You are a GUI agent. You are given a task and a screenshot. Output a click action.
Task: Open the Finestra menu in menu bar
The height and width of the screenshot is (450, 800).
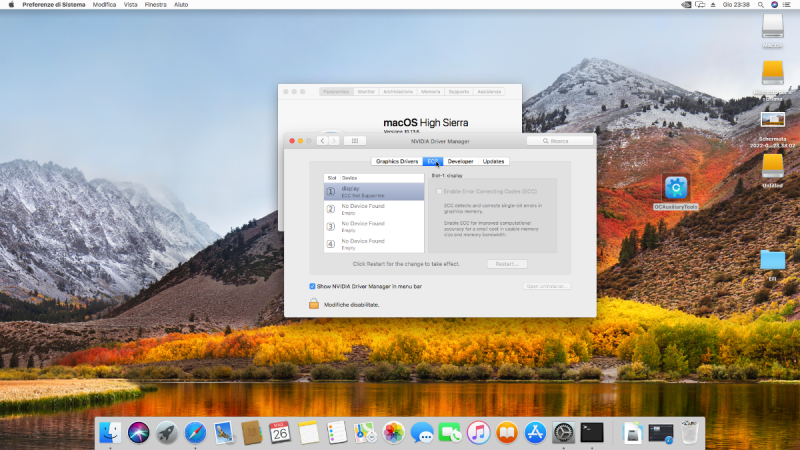coord(155,5)
